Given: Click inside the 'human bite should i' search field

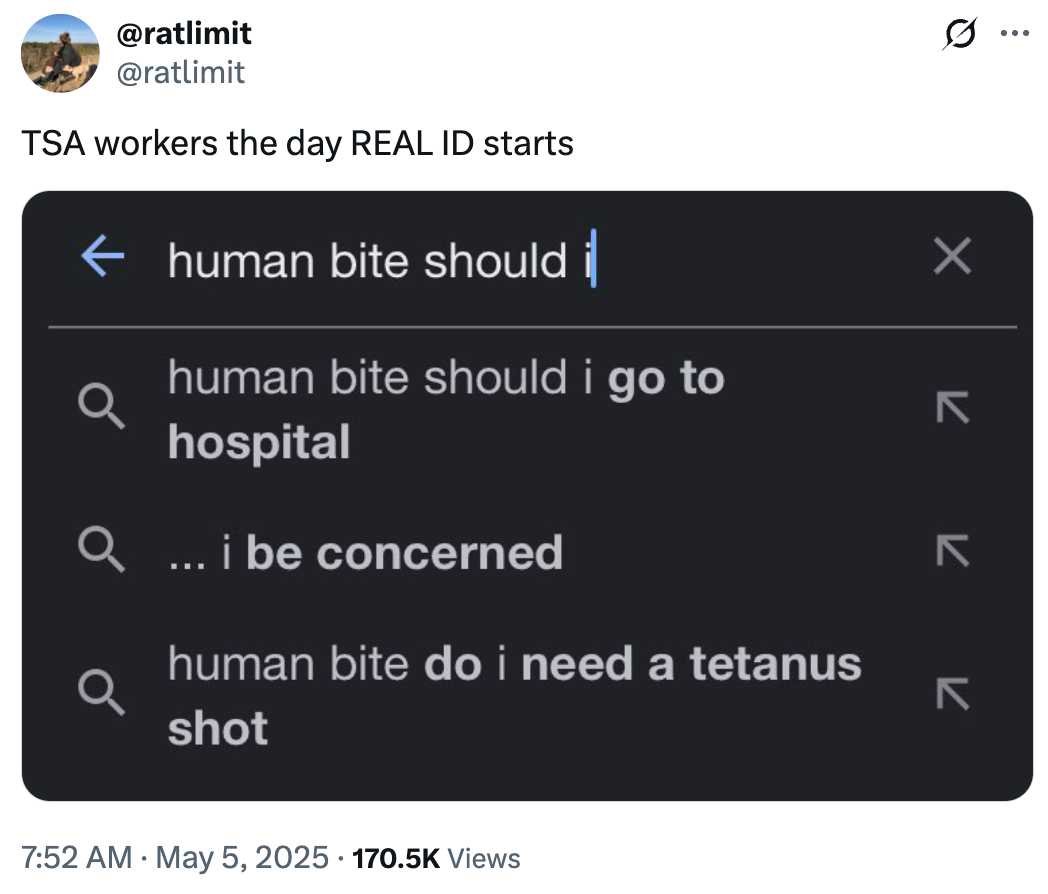Looking at the screenshot, I should (x=380, y=259).
